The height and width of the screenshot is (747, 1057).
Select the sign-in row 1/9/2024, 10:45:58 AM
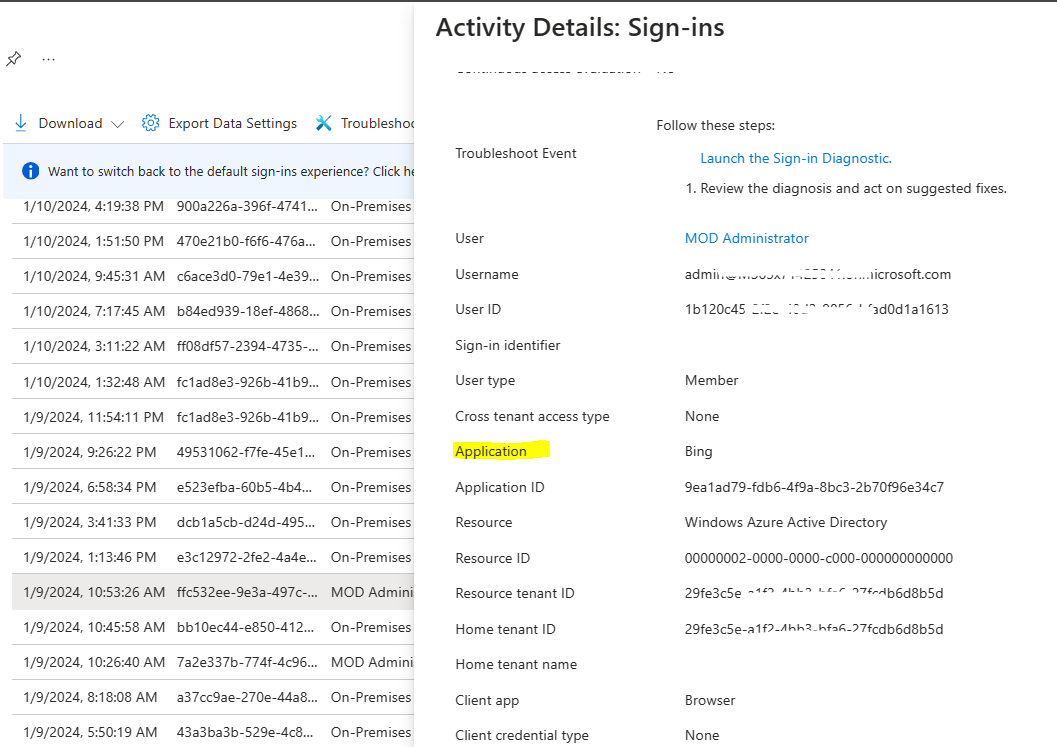[212, 628]
